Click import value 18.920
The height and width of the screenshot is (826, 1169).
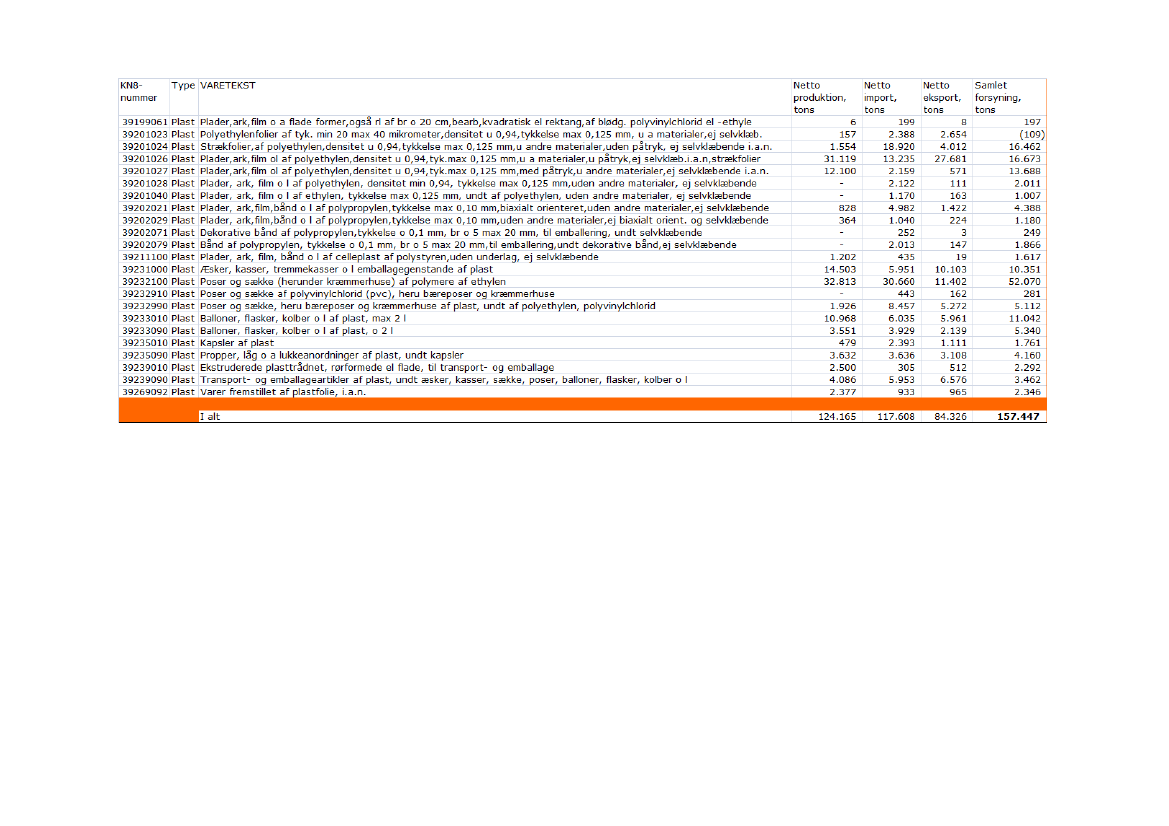tap(898, 147)
